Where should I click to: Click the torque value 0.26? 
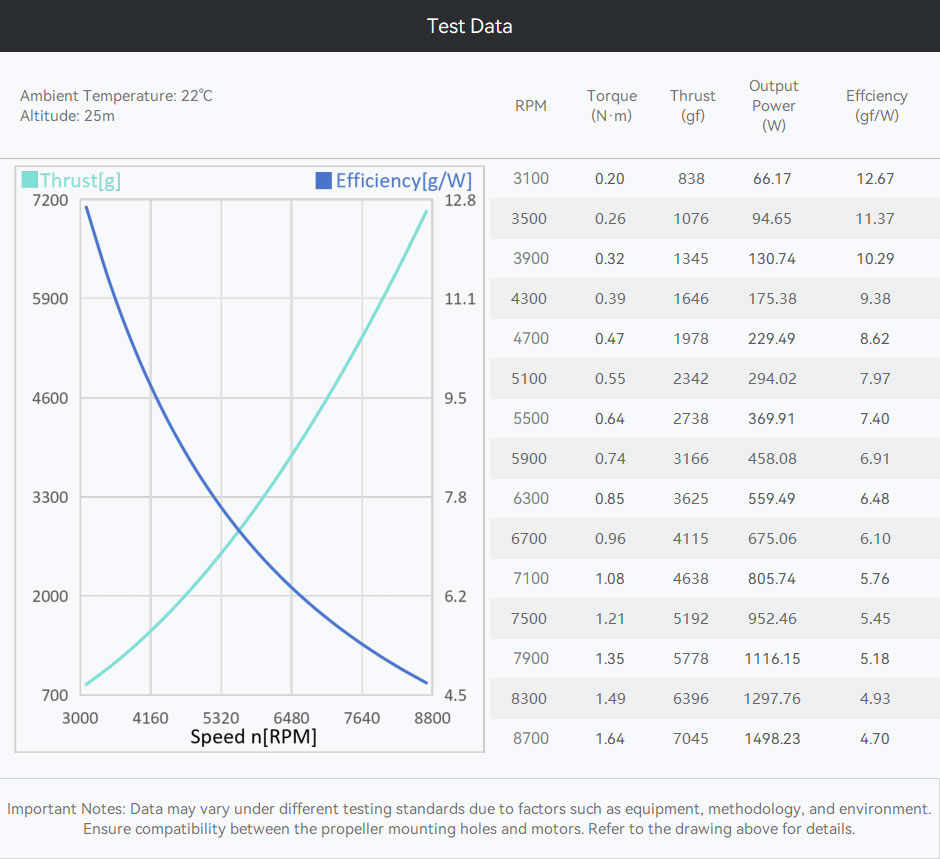[x=610, y=219]
